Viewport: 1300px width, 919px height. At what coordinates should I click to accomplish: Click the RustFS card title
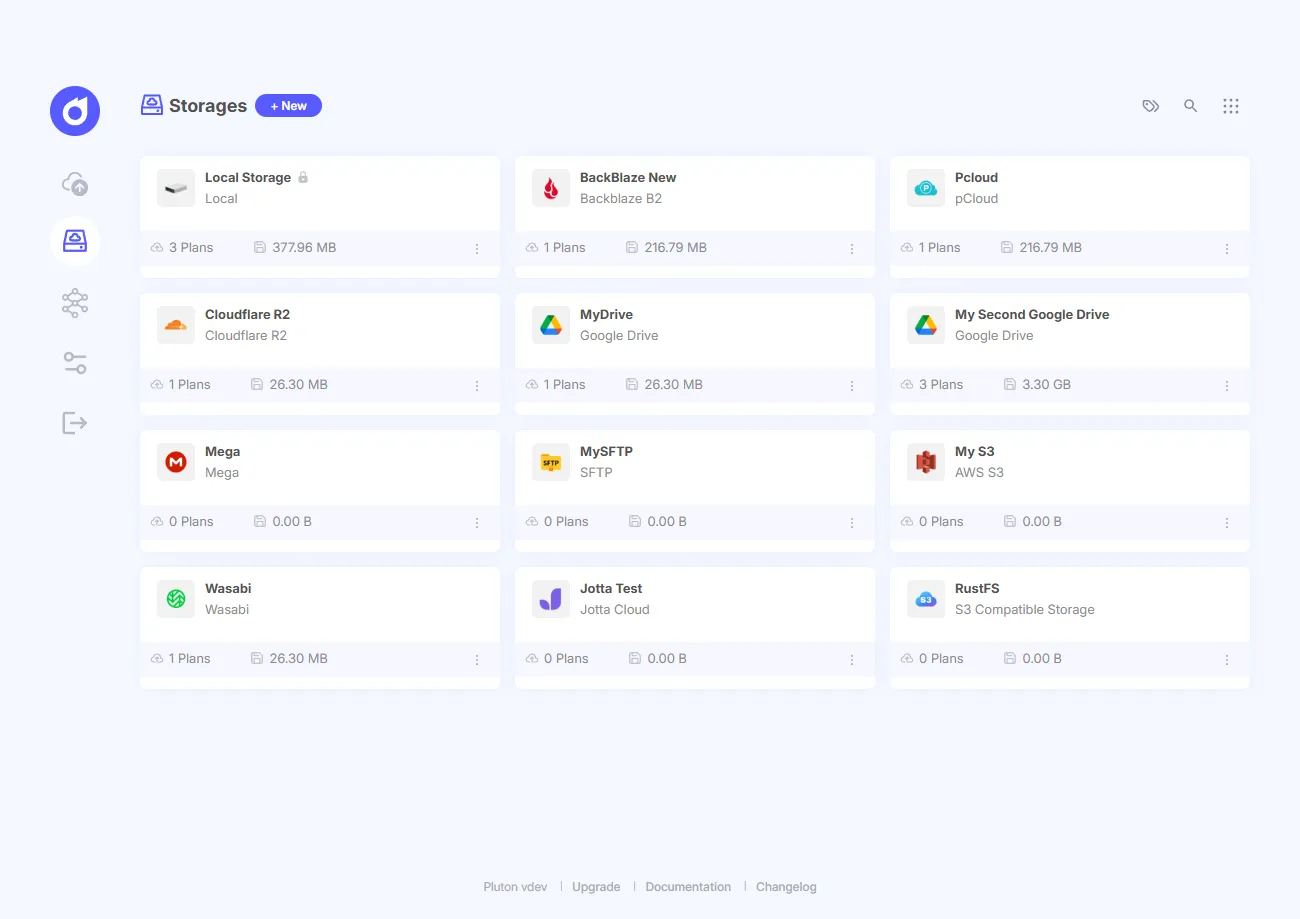pyautogui.click(x=977, y=588)
